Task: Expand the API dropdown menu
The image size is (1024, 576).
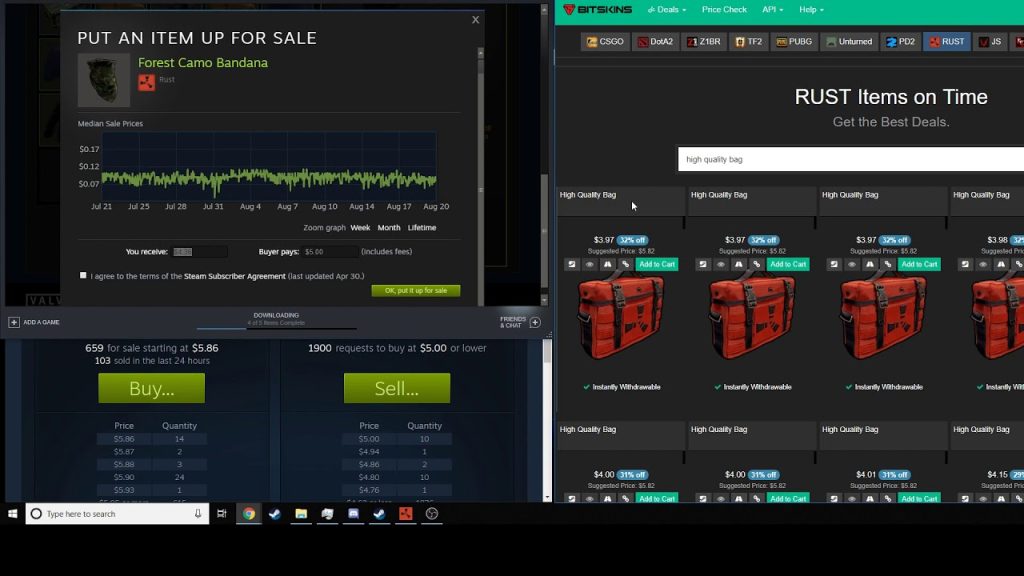Action: 773,10
